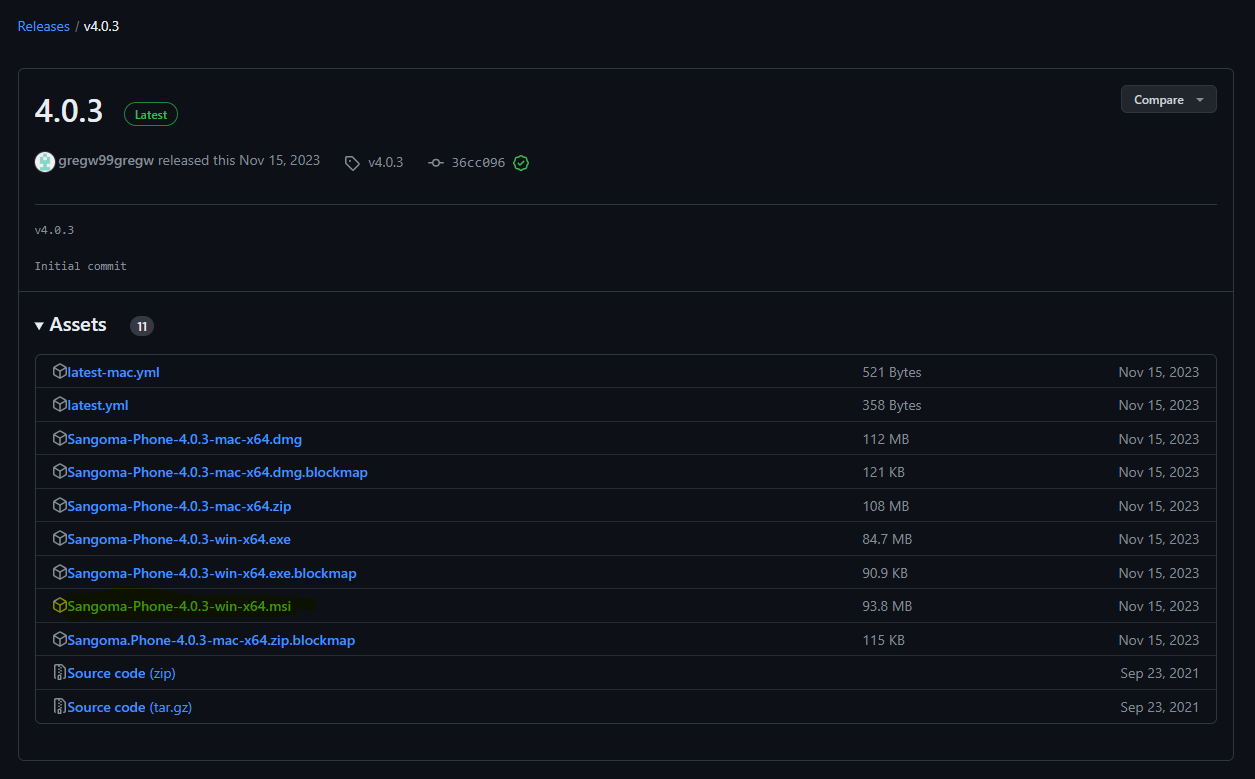Screen dimensions: 1255x779
Task: Click the 90.9 KB size value
Action: tap(885, 573)
